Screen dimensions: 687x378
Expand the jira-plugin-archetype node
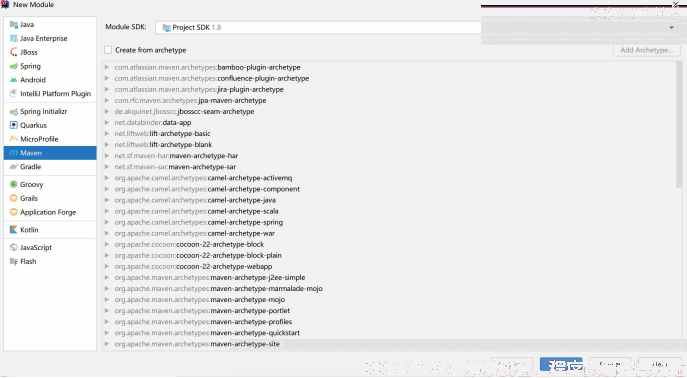click(x=106, y=89)
